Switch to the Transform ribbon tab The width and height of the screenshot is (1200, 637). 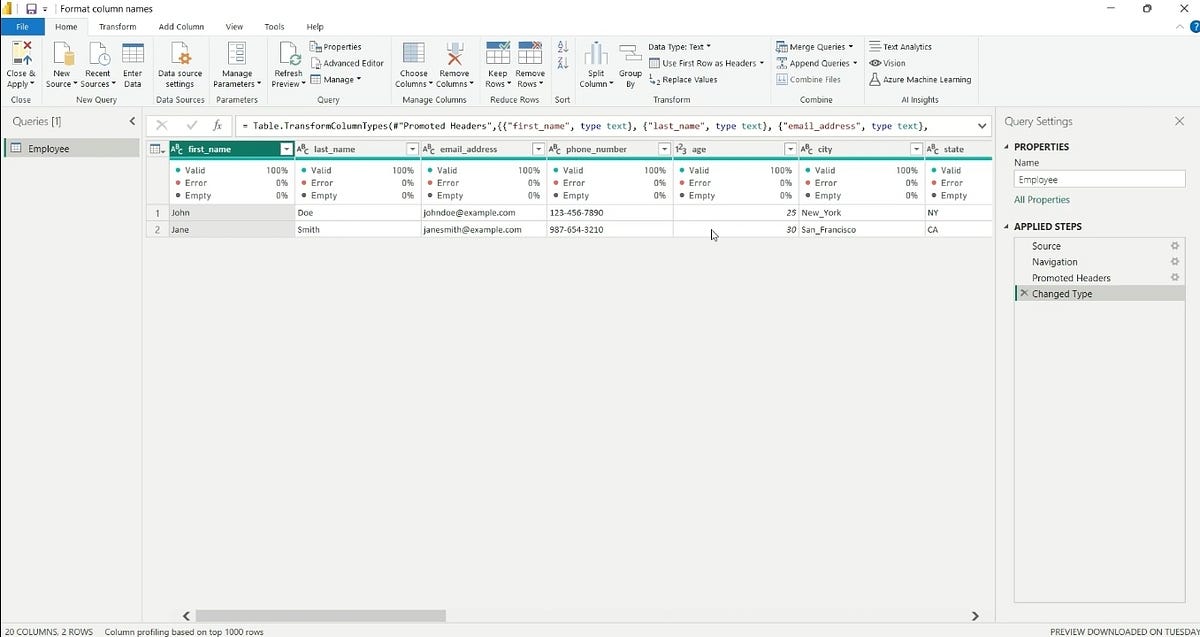[x=118, y=26]
